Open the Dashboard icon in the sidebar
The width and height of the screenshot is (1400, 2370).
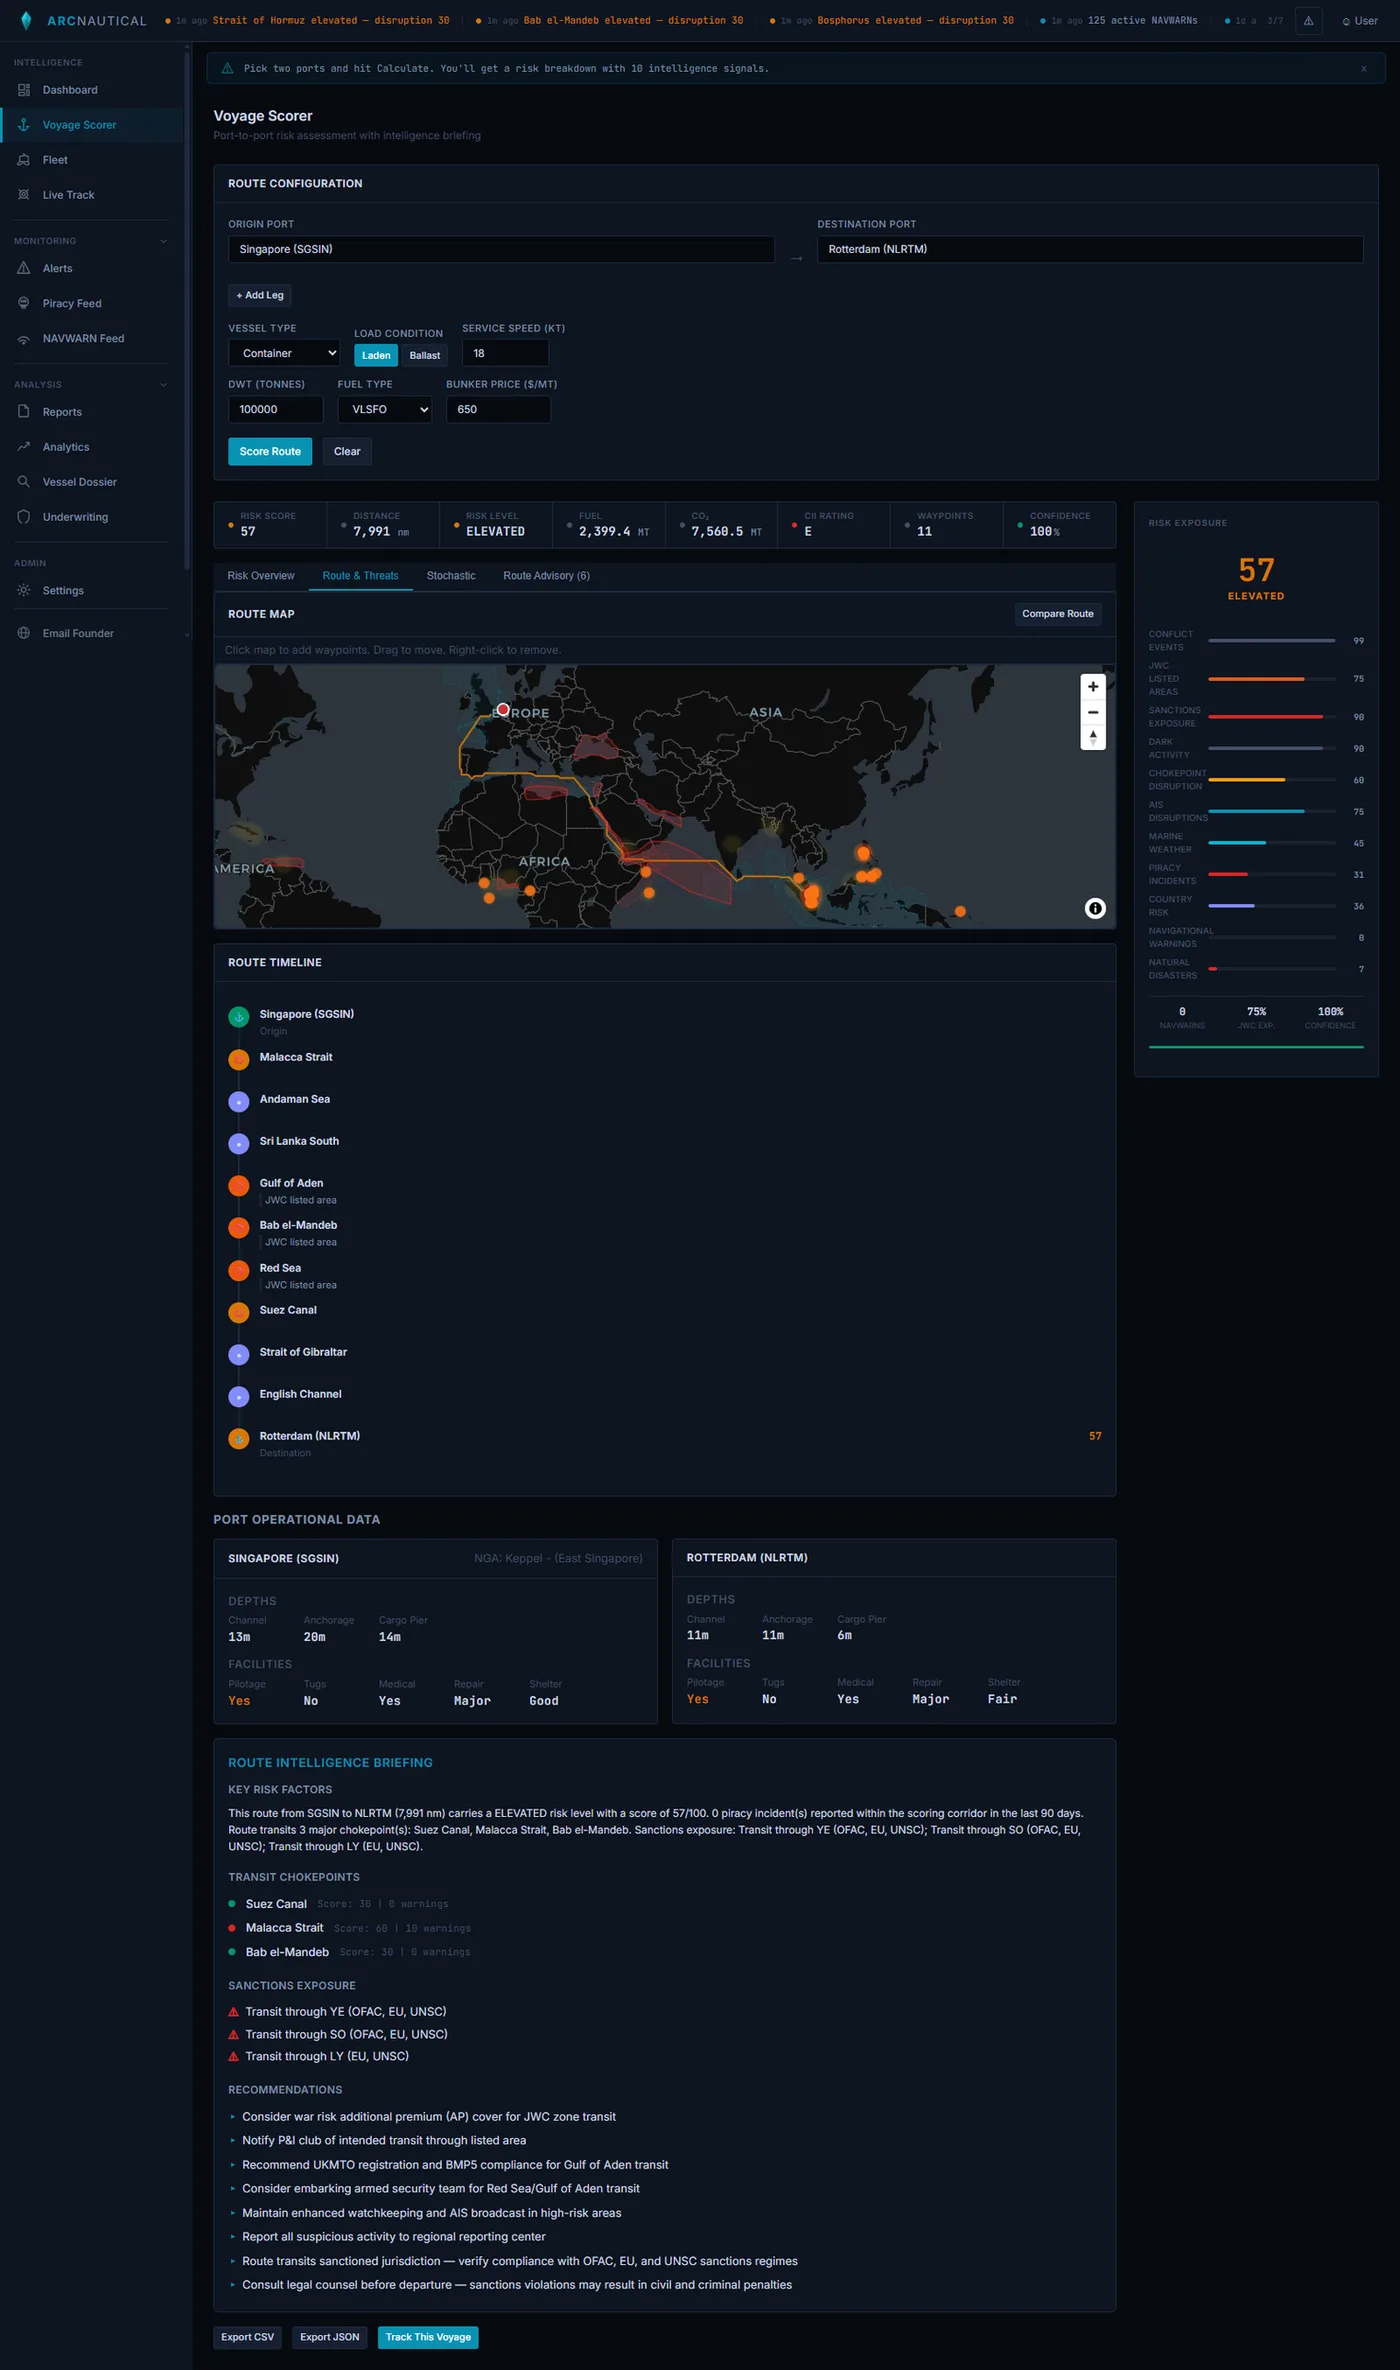(x=24, y=90)
